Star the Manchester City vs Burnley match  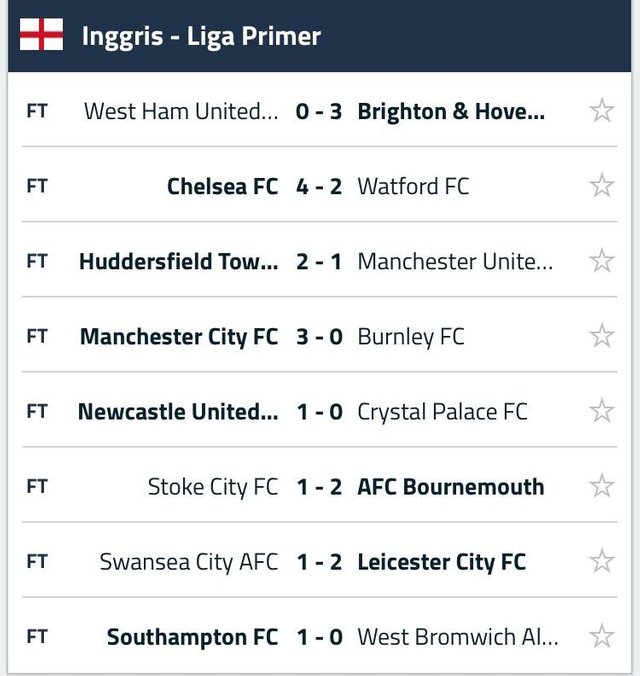[601, 336]
